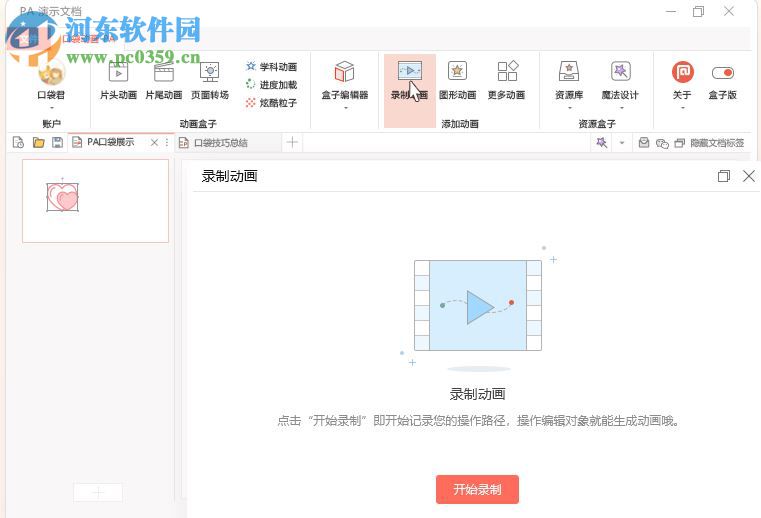Screen dimensions: 761x518
Task: Close the 录制动画 panel
Action: click(x=749, y=176)
